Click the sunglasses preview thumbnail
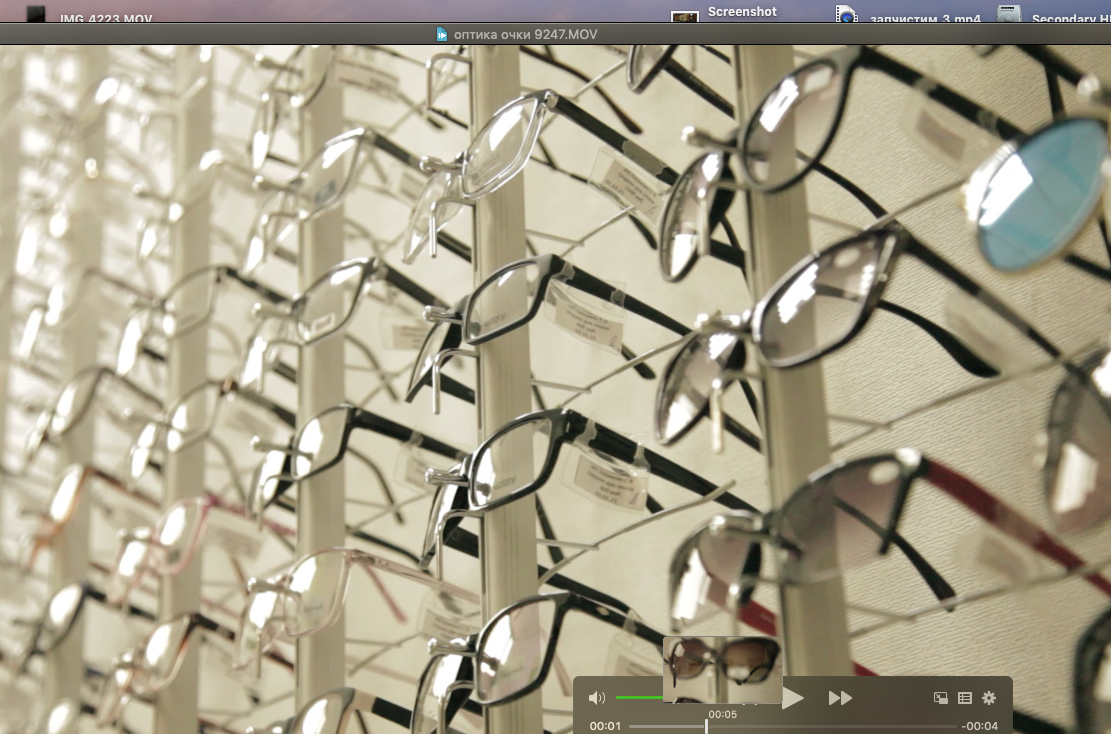Screen dimensions: 1111x734 723,668
